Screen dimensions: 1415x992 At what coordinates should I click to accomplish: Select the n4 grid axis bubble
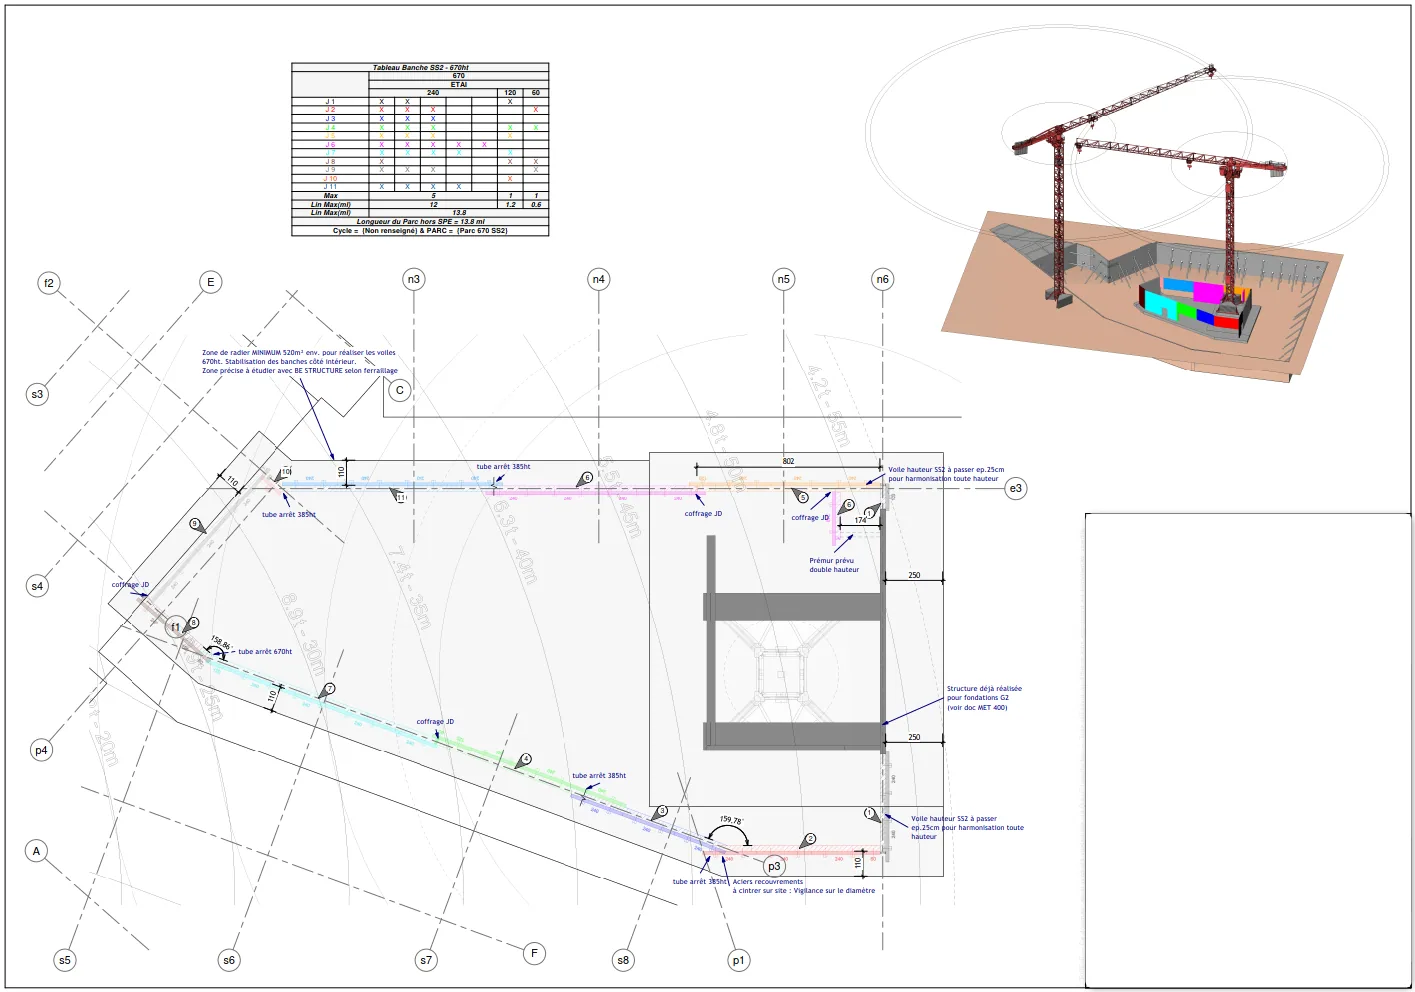click(598, 279)
